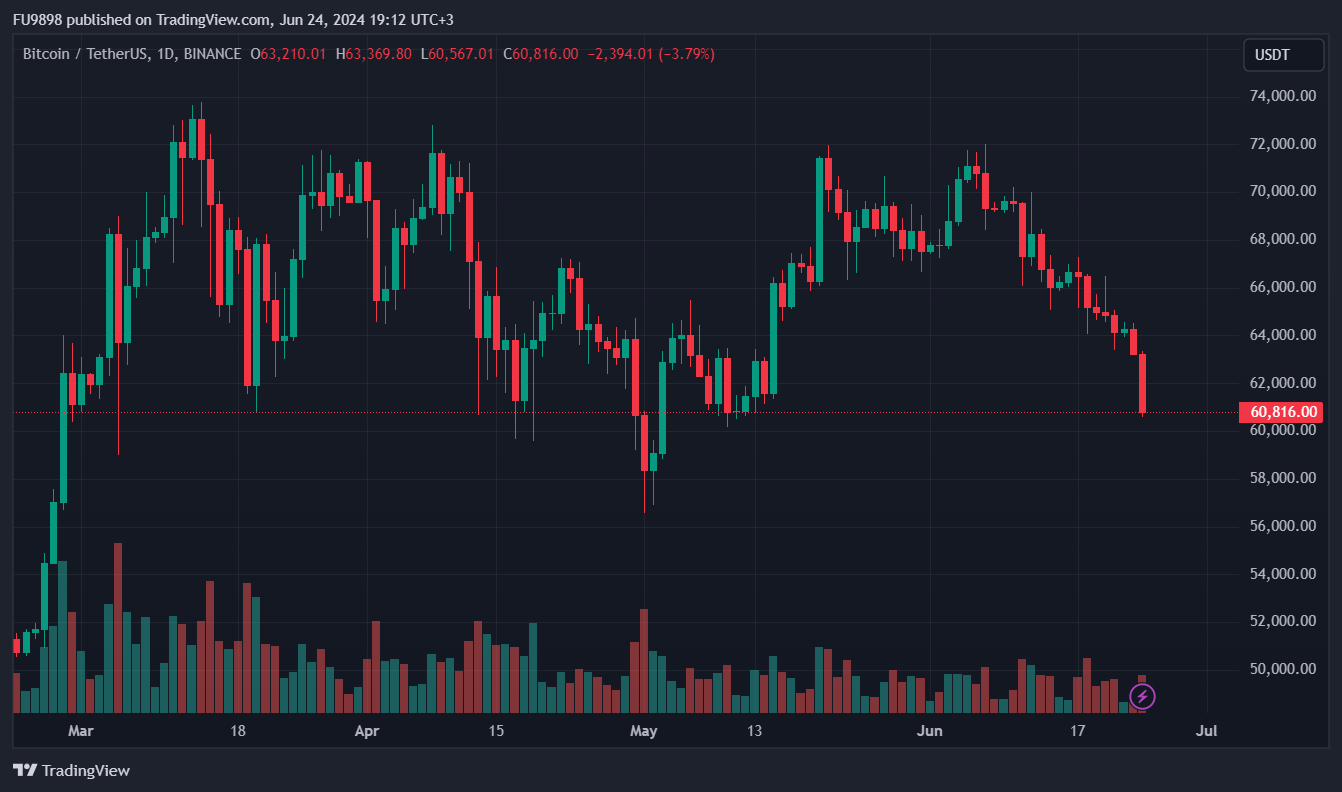The width and height of the screenshot is (1342, 792).
Task: Select the Jul label on time axis
Action: (x=1207, y=731)
